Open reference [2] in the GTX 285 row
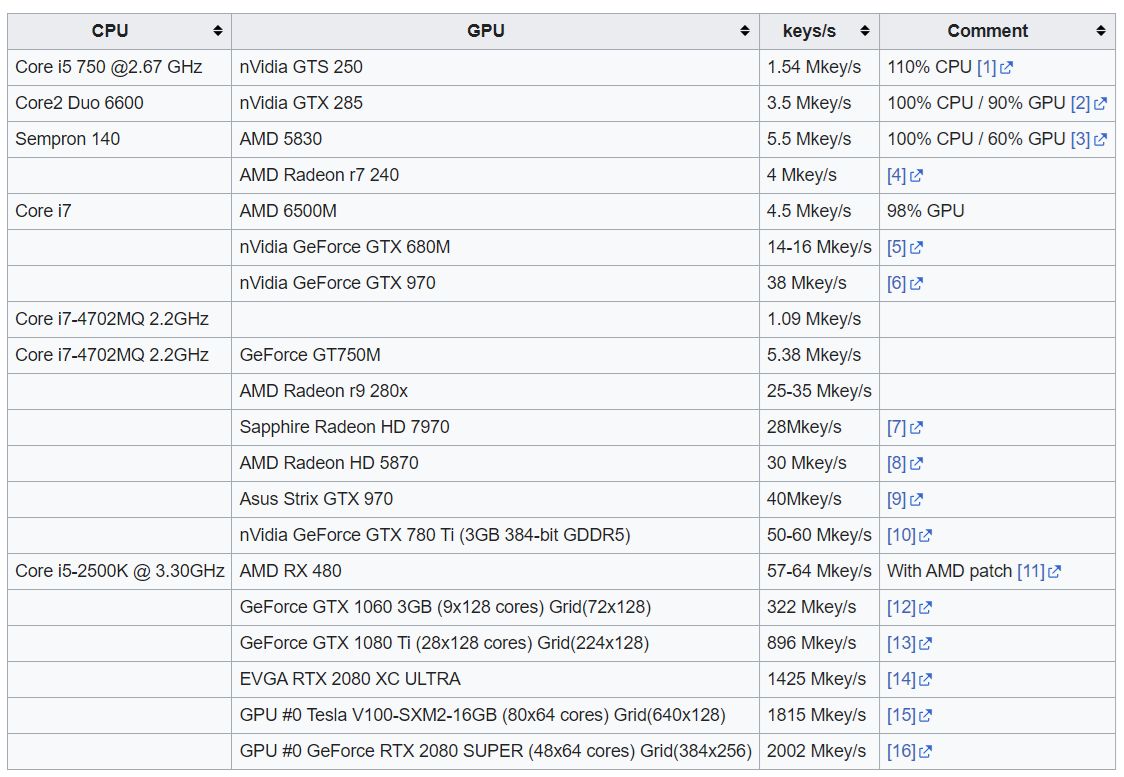The image size is (1124, 777). coord(1088,103)
